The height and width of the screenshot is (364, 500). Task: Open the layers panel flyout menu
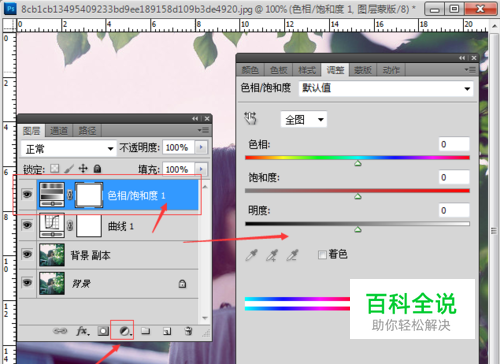tap(204, 130)
